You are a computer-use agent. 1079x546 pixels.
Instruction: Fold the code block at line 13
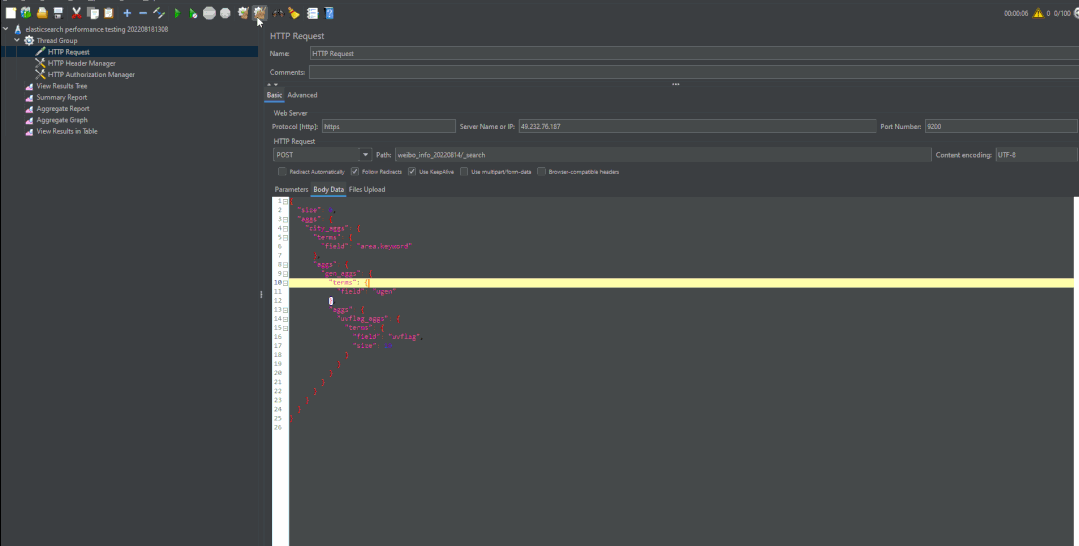pyautogui.click(x=286, y=310)
